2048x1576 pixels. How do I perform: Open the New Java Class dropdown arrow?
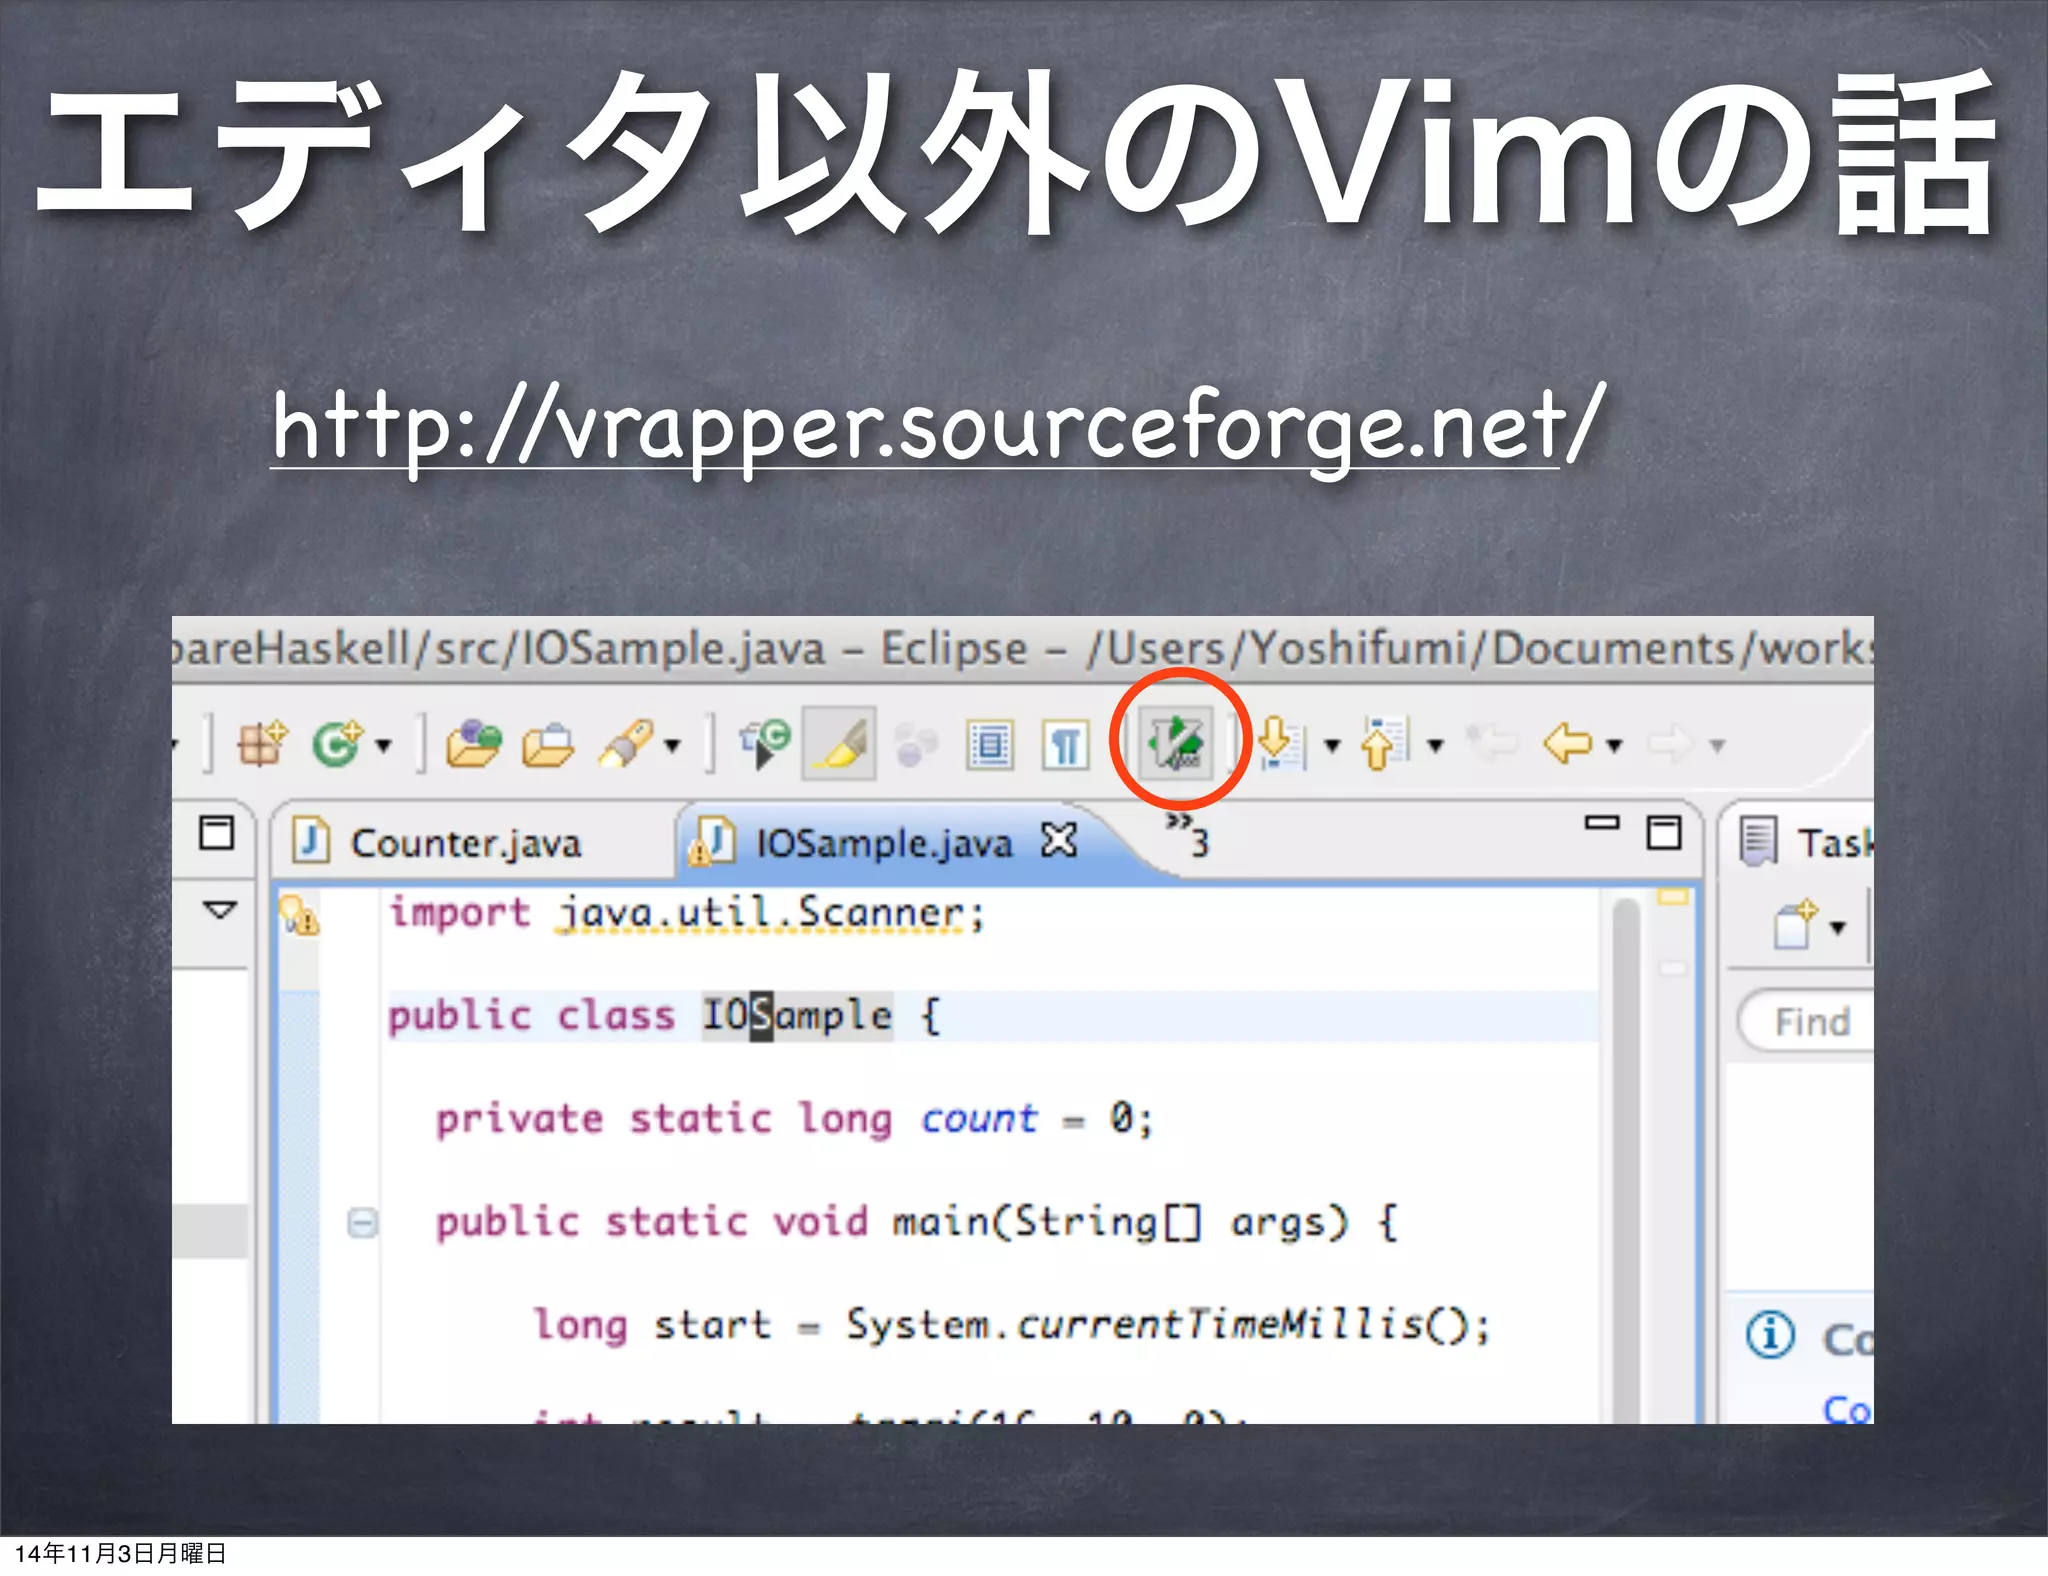point(384,745)
